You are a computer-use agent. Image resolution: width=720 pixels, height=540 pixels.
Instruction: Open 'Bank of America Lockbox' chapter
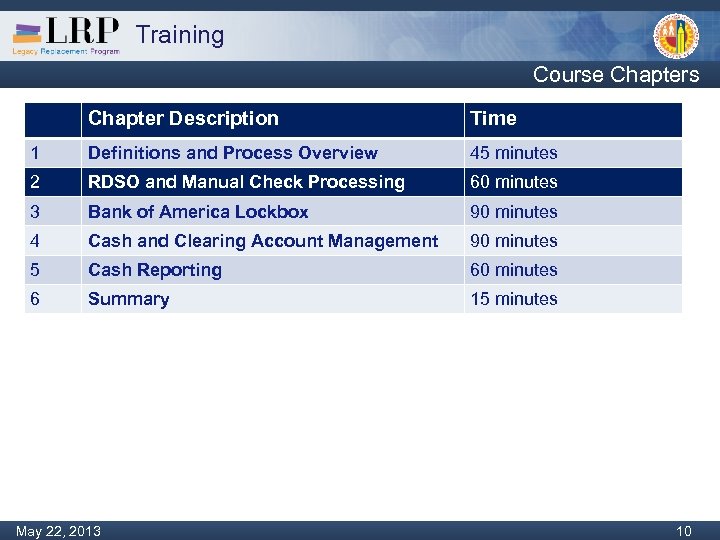[198, 212]
